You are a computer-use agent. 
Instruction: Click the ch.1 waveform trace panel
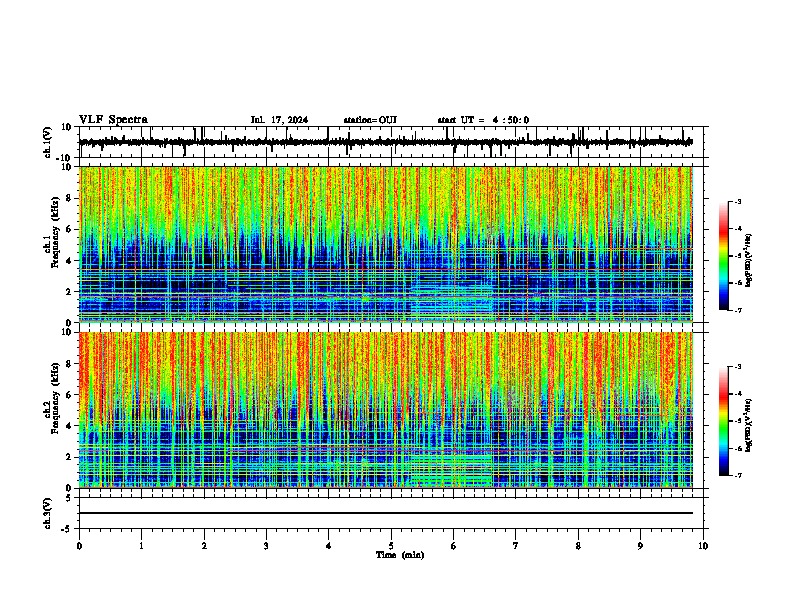tap(391, 142)
